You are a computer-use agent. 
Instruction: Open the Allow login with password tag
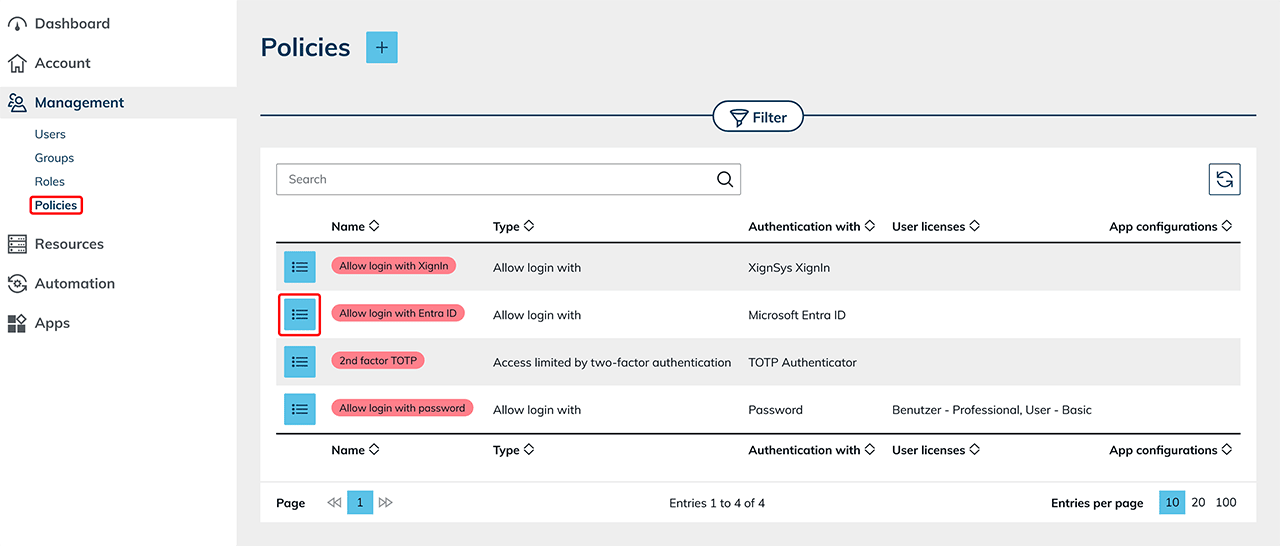402,408
